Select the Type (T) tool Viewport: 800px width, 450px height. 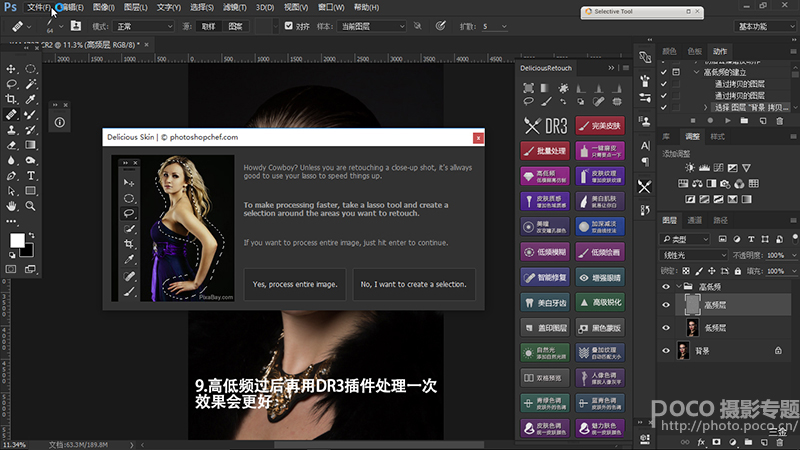click(x=31, y=175)
